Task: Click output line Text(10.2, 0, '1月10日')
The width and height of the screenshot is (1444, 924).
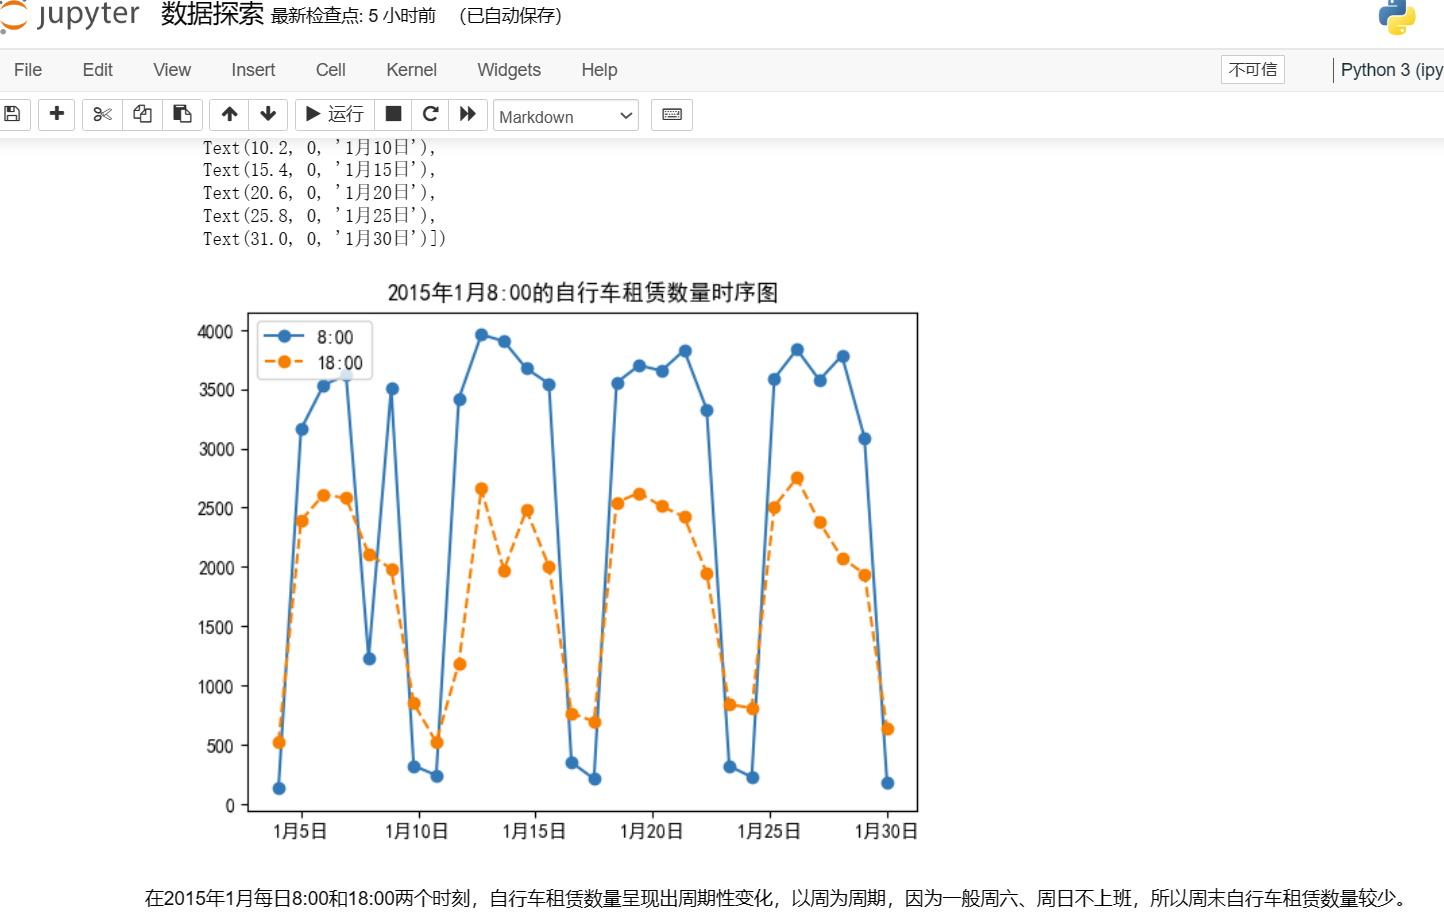Action: click(320, 148)
